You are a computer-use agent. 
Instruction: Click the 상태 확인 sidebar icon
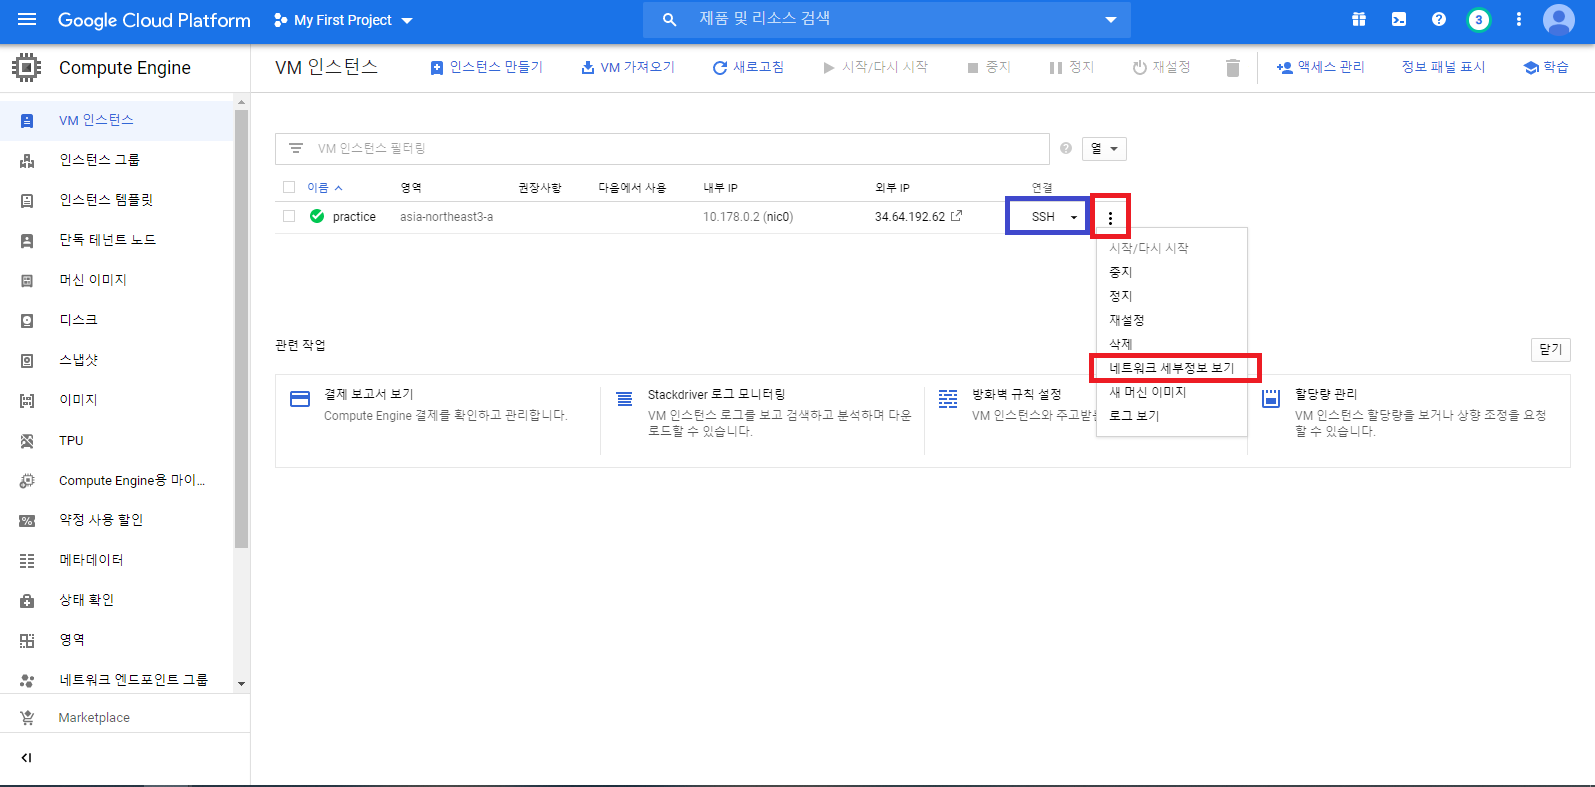coord(27,601)
